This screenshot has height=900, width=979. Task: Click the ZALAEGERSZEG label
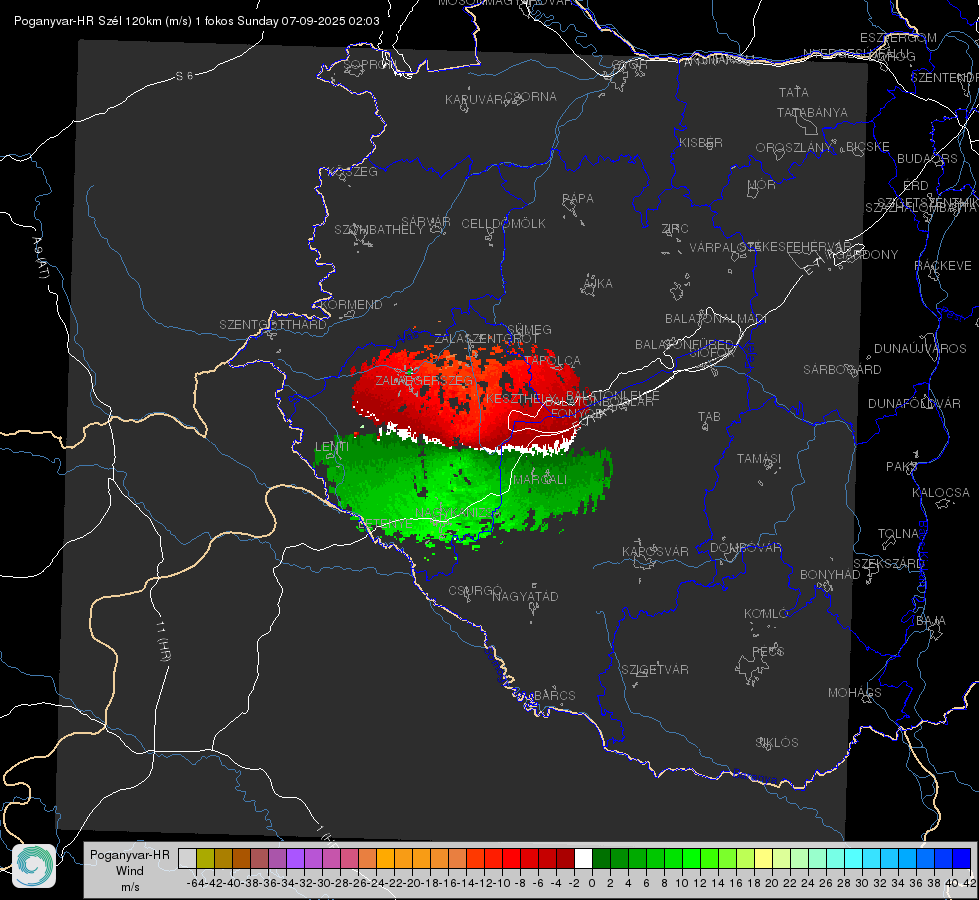[x=424, y=380]
